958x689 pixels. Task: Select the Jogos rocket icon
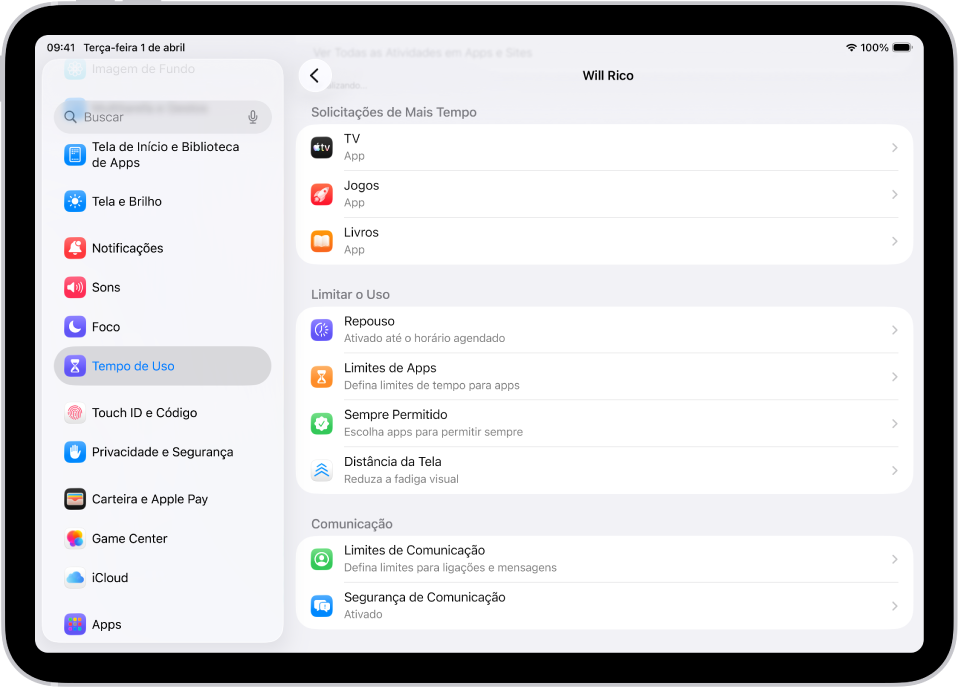tap(321, 194)
